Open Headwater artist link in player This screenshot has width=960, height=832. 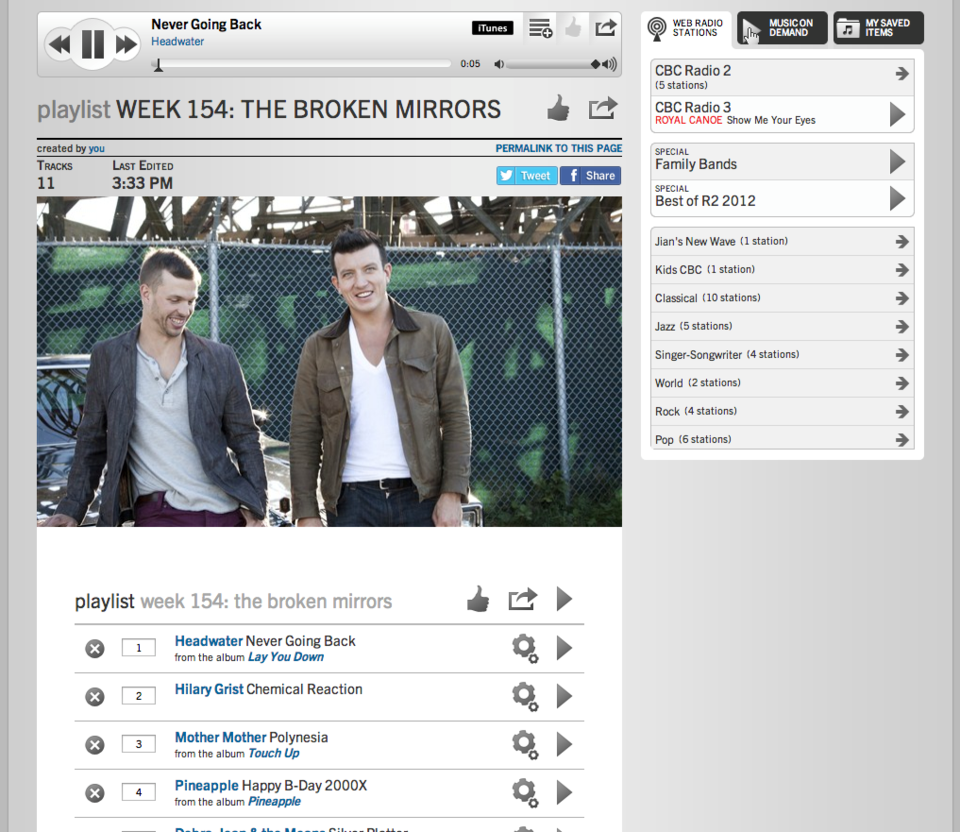point(178,42)
